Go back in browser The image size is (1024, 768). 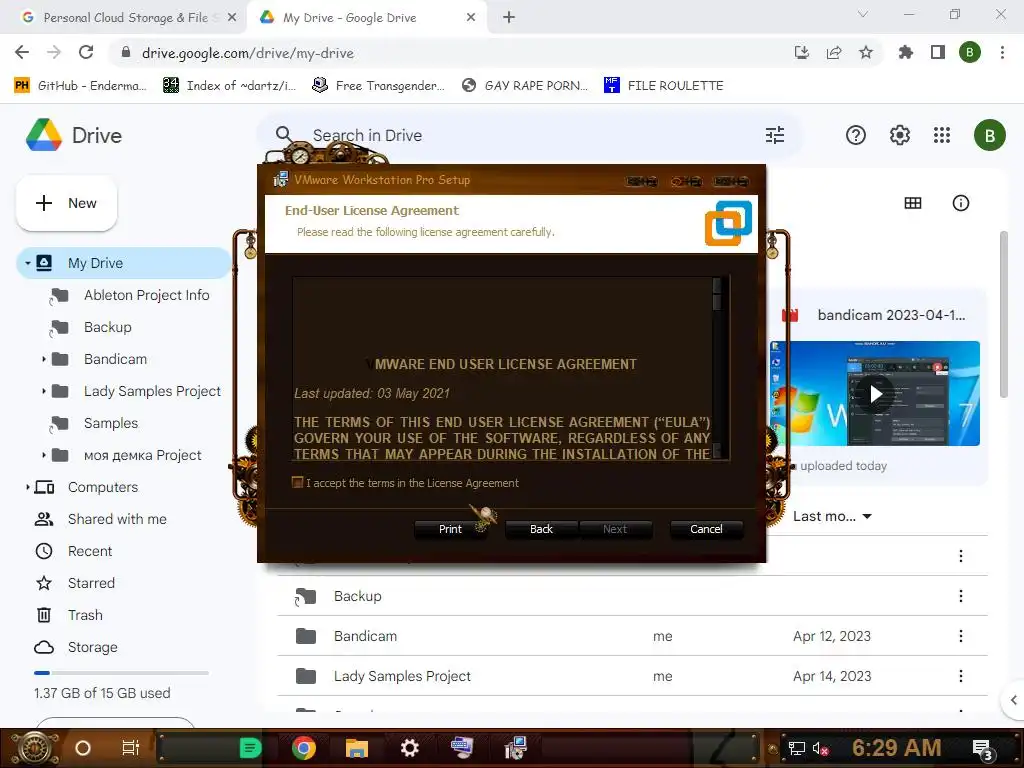click(22, 52)
